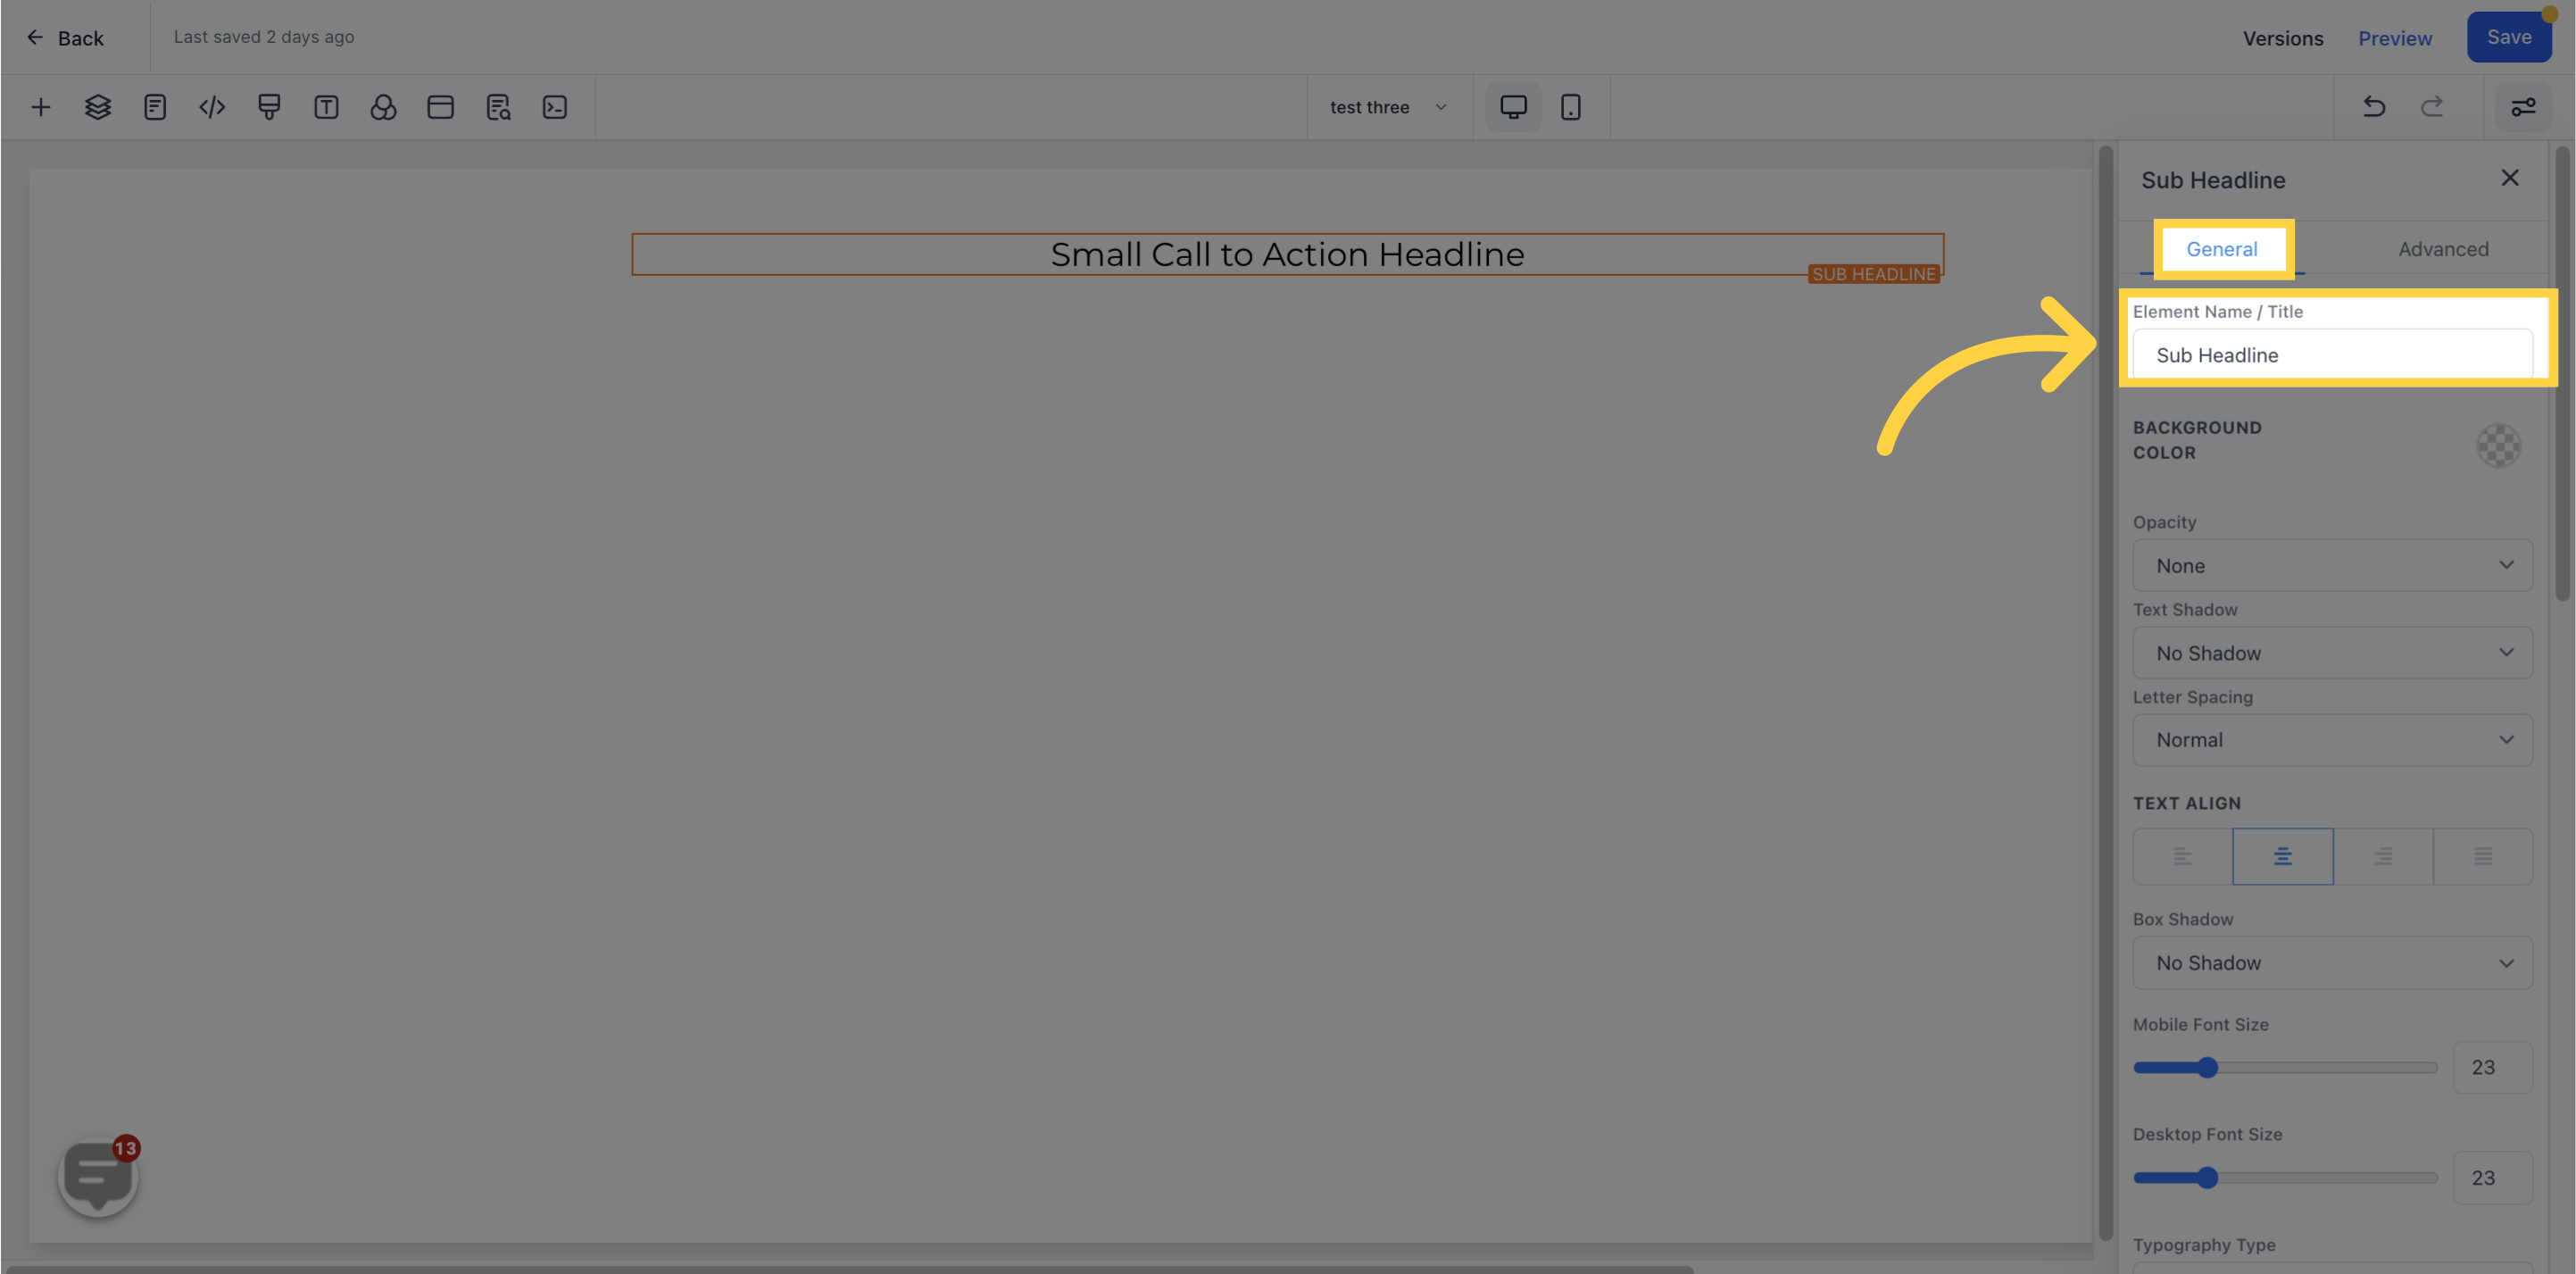The height and width of the screenshot is (1274, 2576).
Task: Drag the Desktop Font Size slider
Action: (x=2208, y=1177)
